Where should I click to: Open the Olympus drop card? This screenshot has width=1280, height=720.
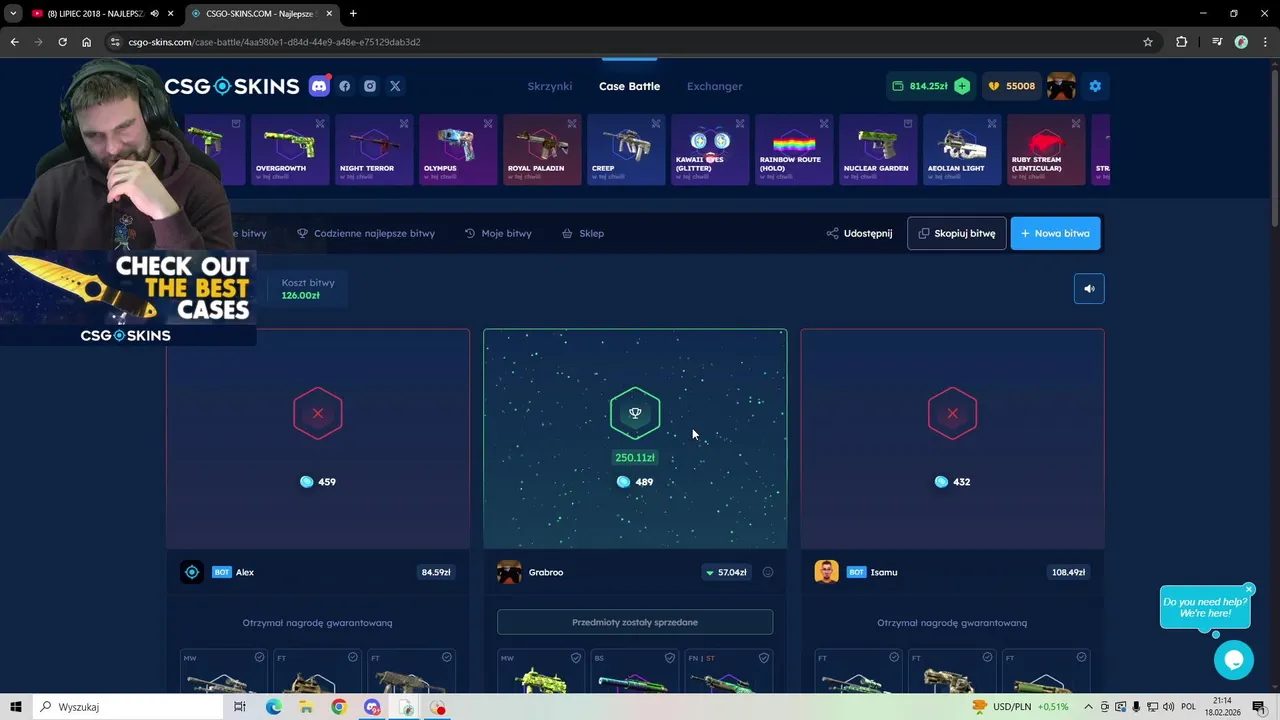pos(457,150)
